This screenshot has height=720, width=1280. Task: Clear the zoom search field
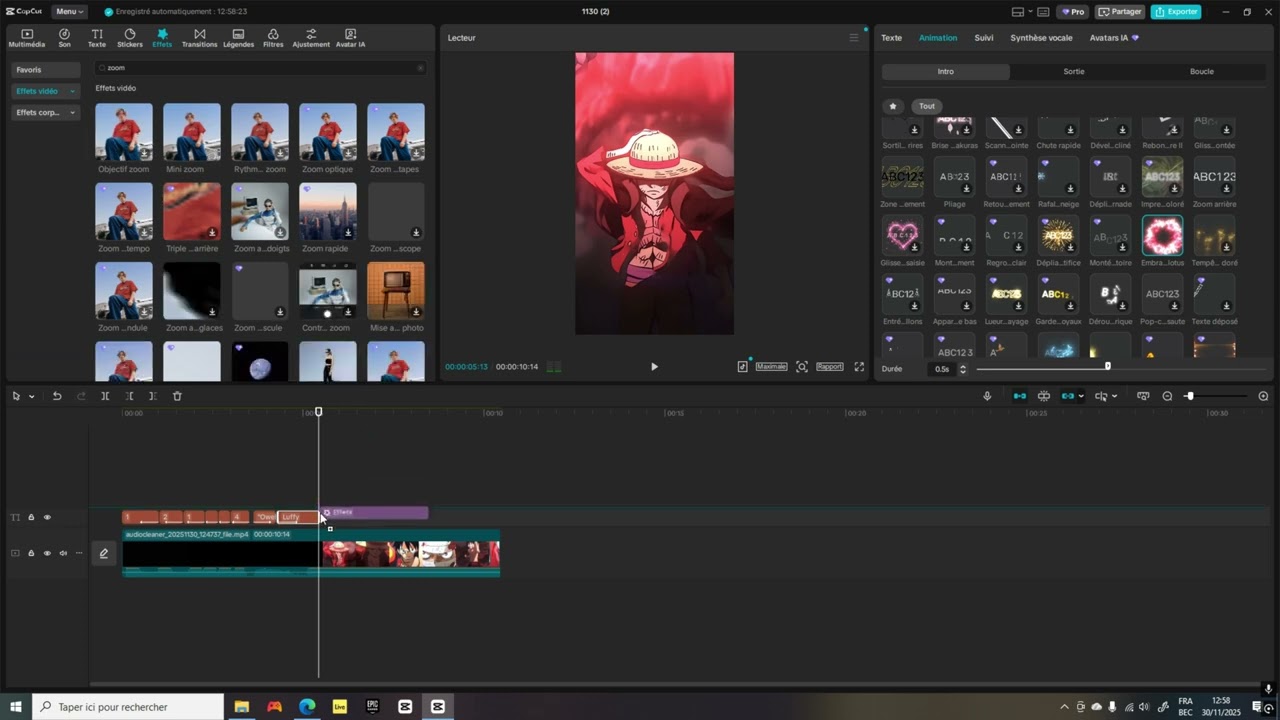pos(420,68)
